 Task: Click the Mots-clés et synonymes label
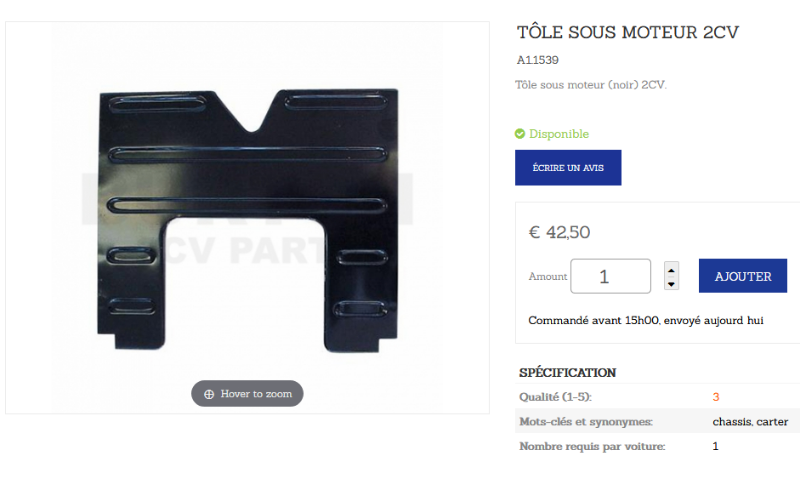click(586, 422)
